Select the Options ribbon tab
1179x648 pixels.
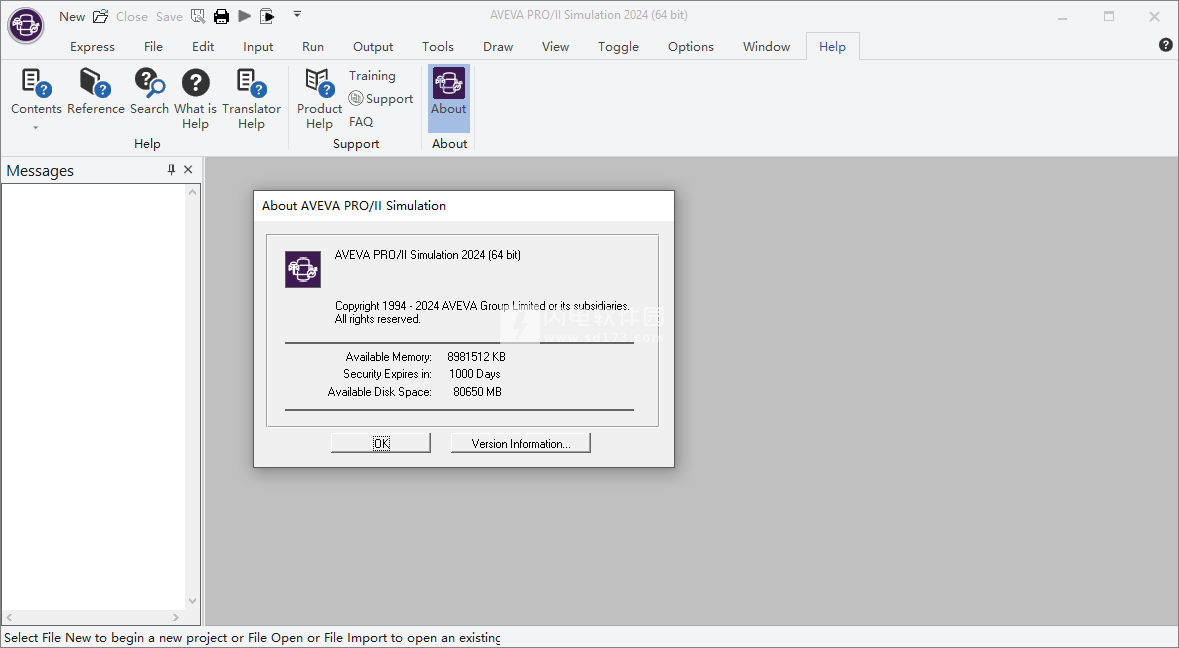[691, 47]
